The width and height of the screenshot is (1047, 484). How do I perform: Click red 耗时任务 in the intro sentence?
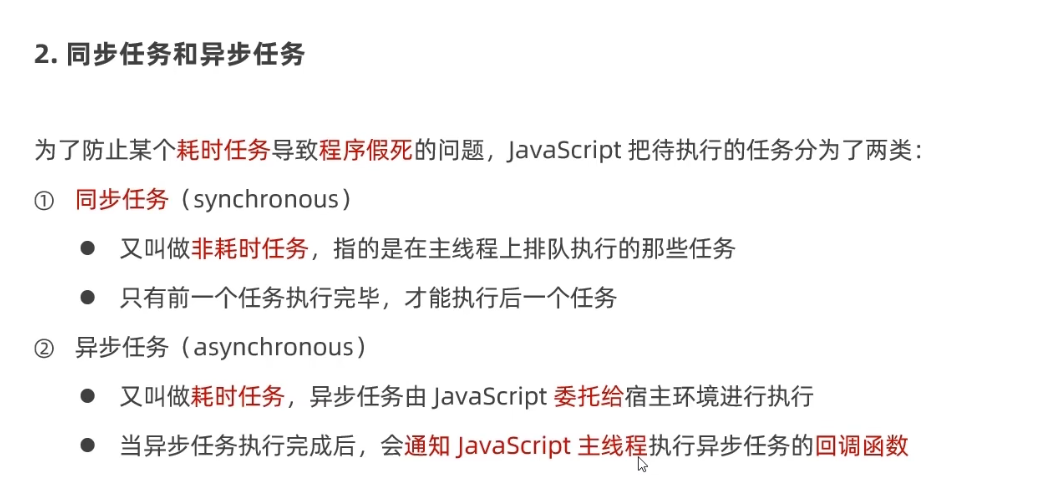point(222,151)
